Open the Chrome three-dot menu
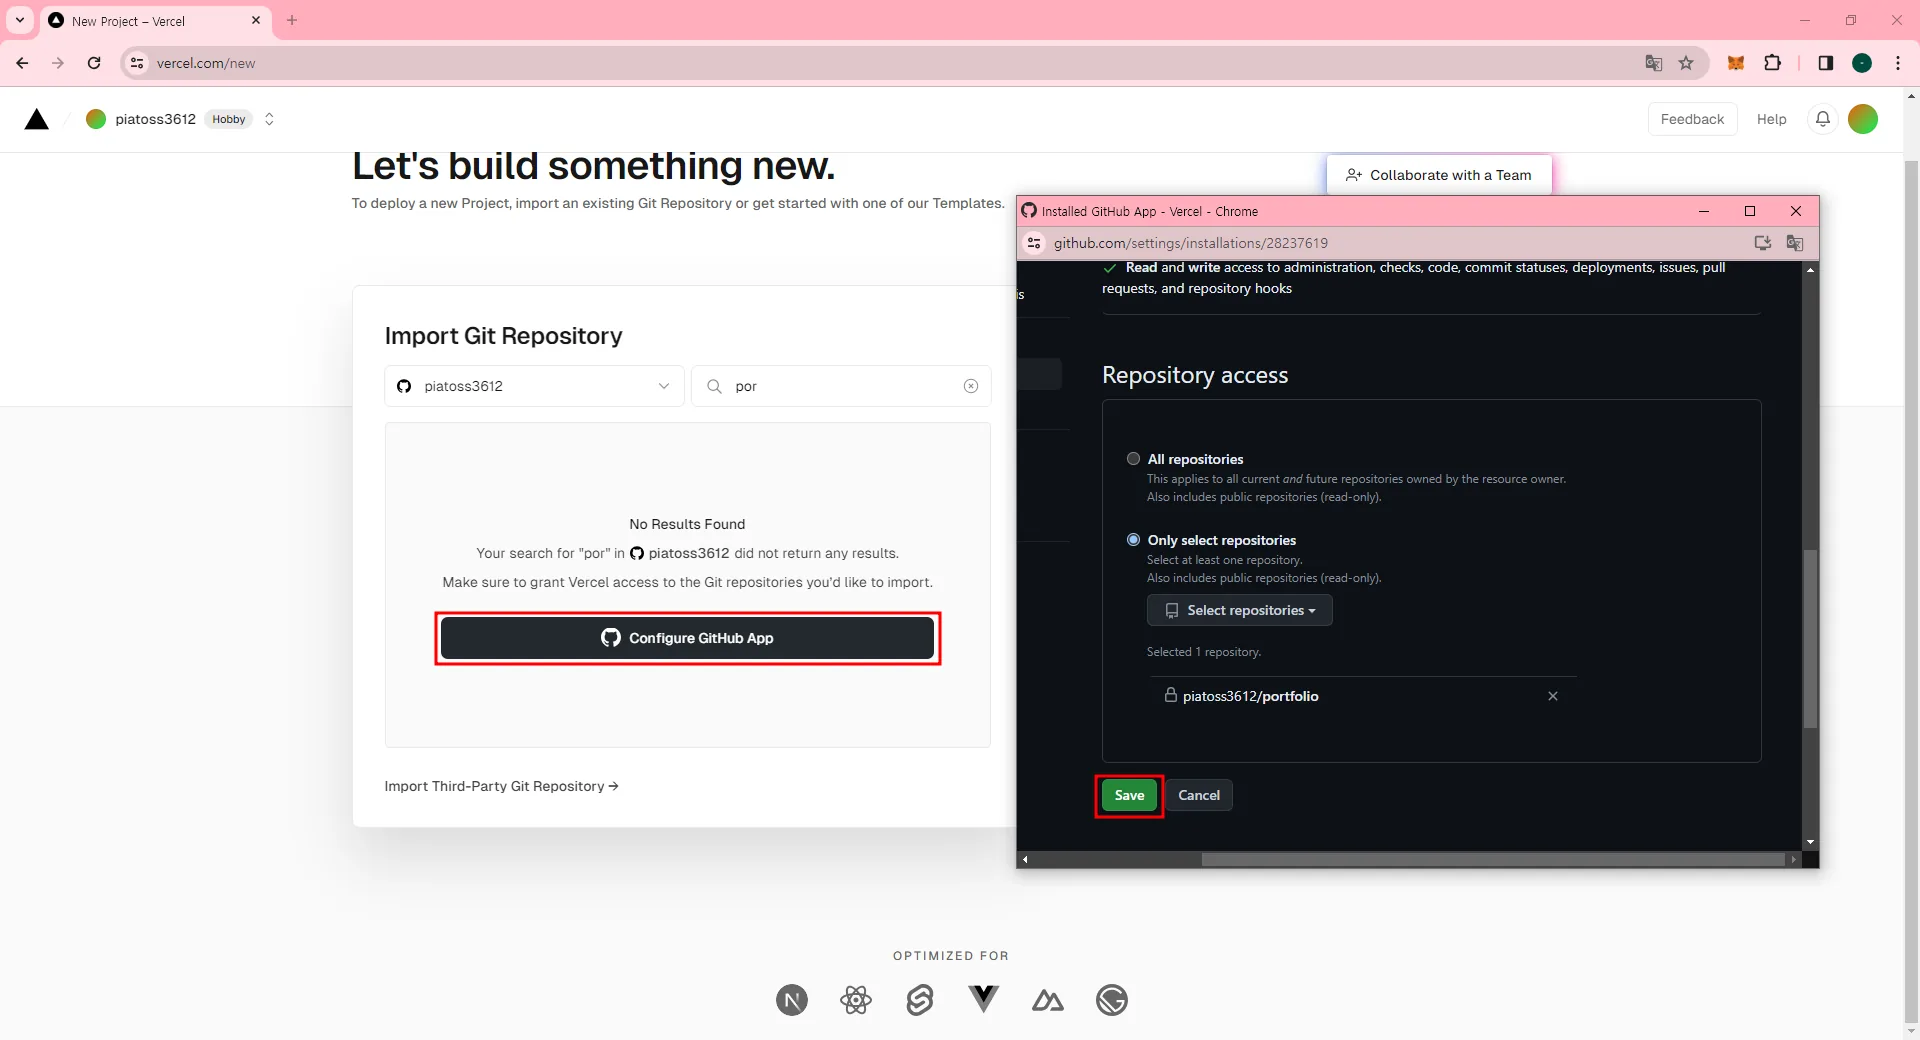Image resolution: width=1920 pixels, height=1040 pixels. (1898, 63)
